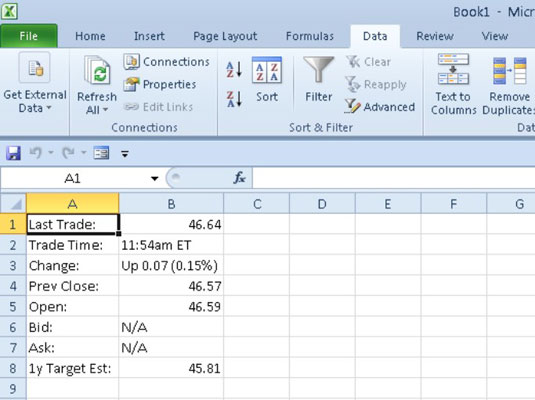The width and height of the screenshot is (535, 400).
Task: Sort A to Z ascending
Action: pos(234,69)
